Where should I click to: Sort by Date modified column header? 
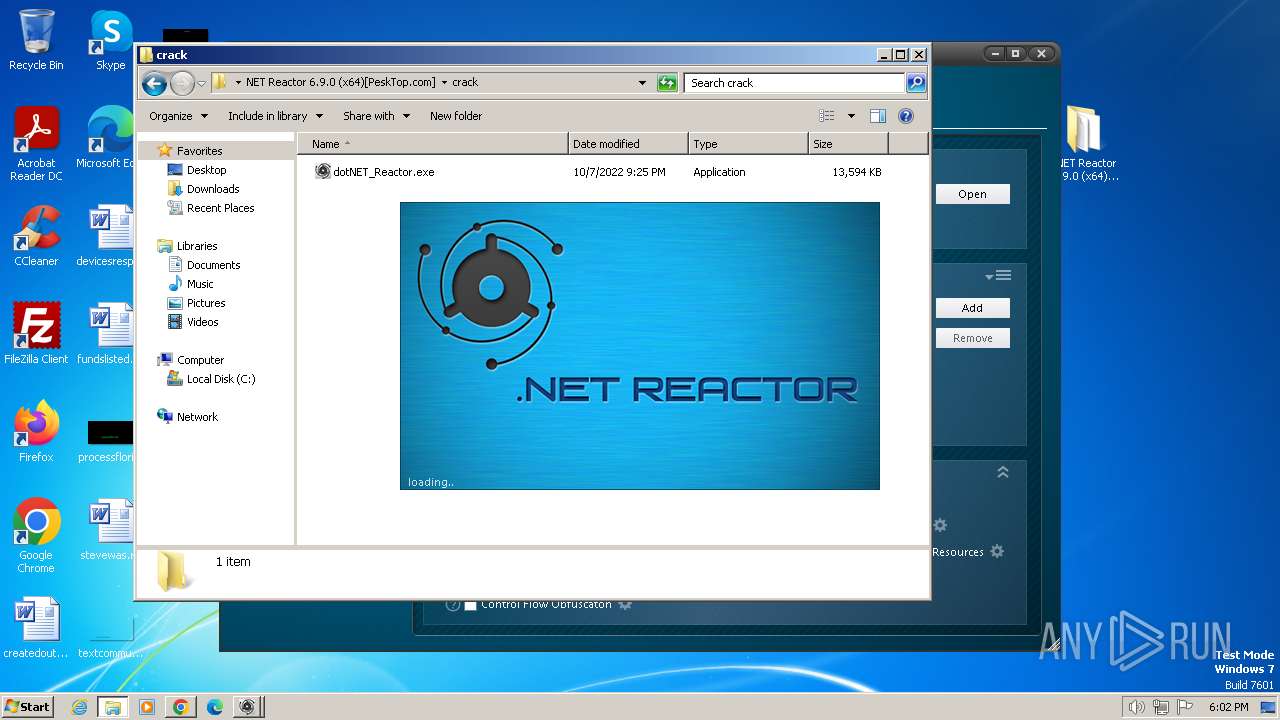coord(628,144)
